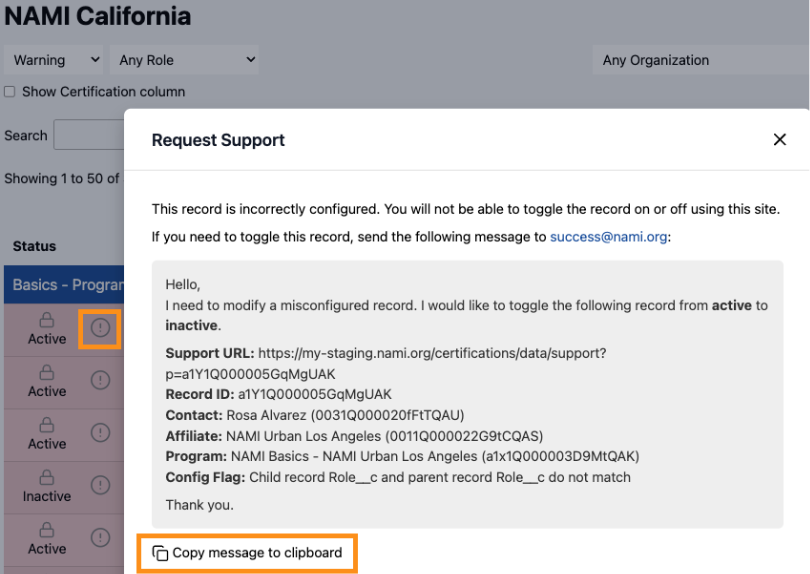Image resolution: width=810 pixels, height=574 pixels.
Task: Open the Any Organization dropdown
Action: [701, 60]
